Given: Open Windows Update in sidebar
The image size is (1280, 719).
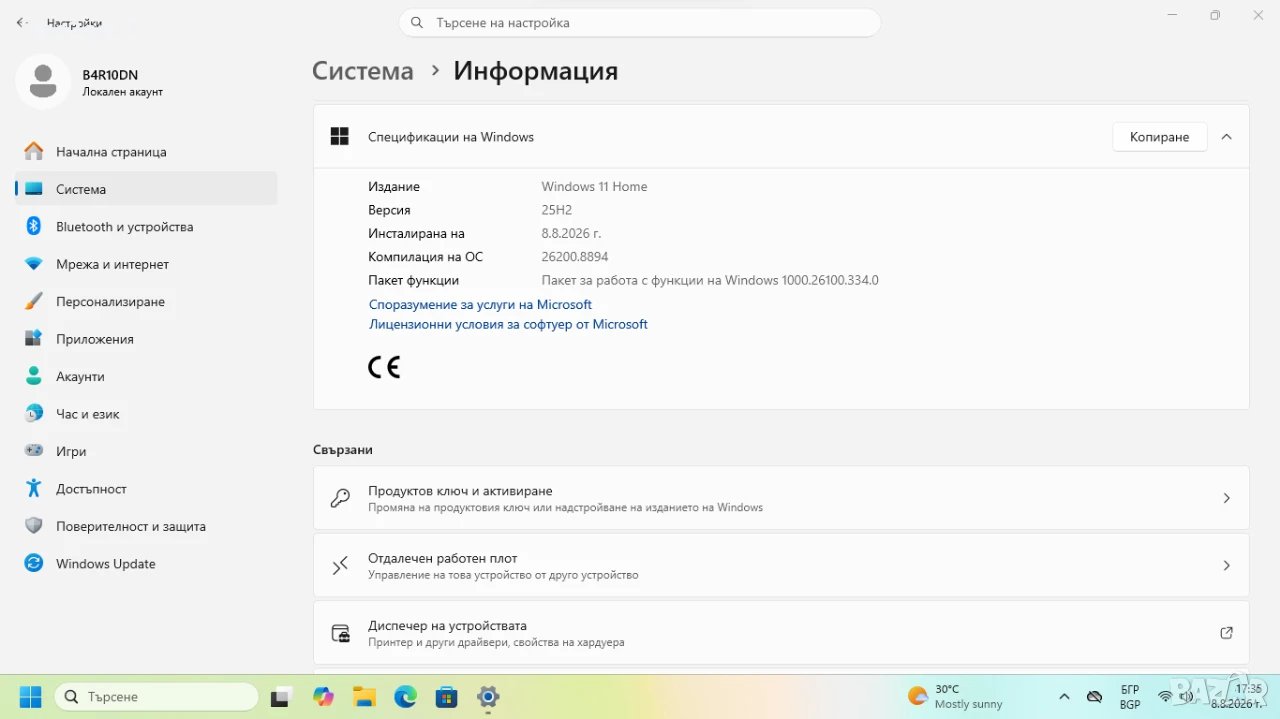Looking at the screenshot, I should (x=146, y=564).
